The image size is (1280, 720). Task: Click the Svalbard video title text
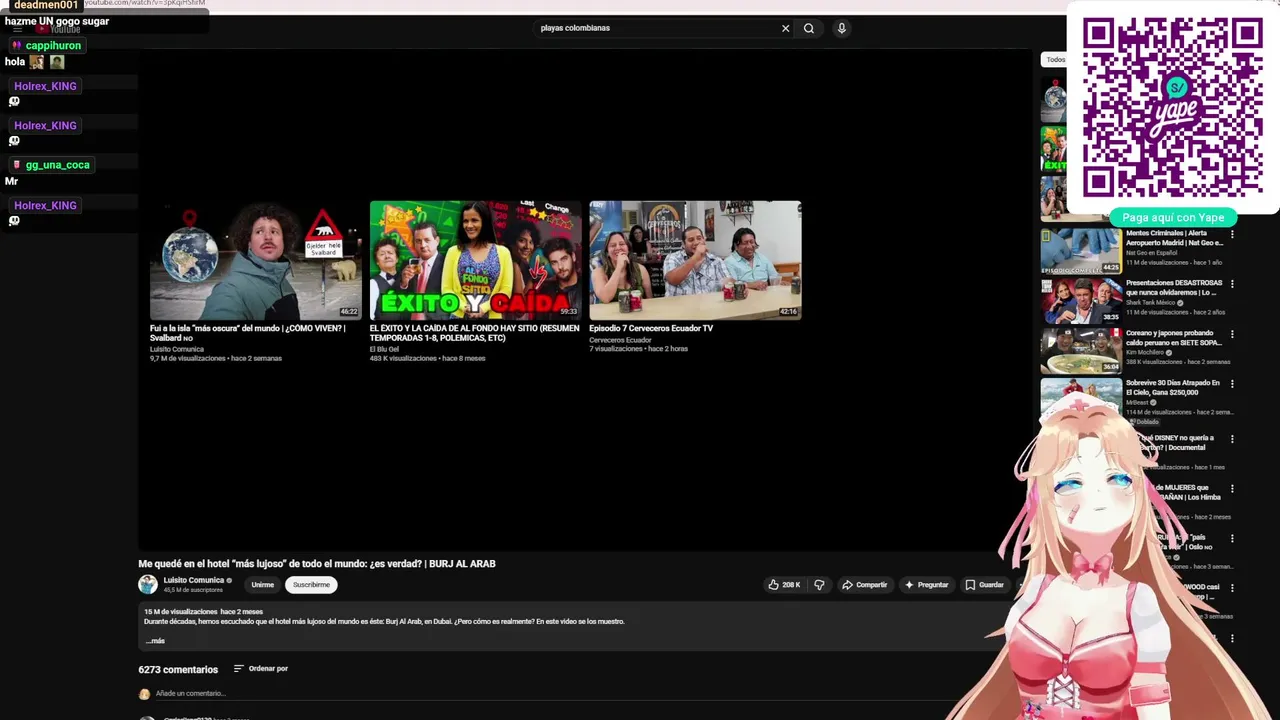(248, 333)
